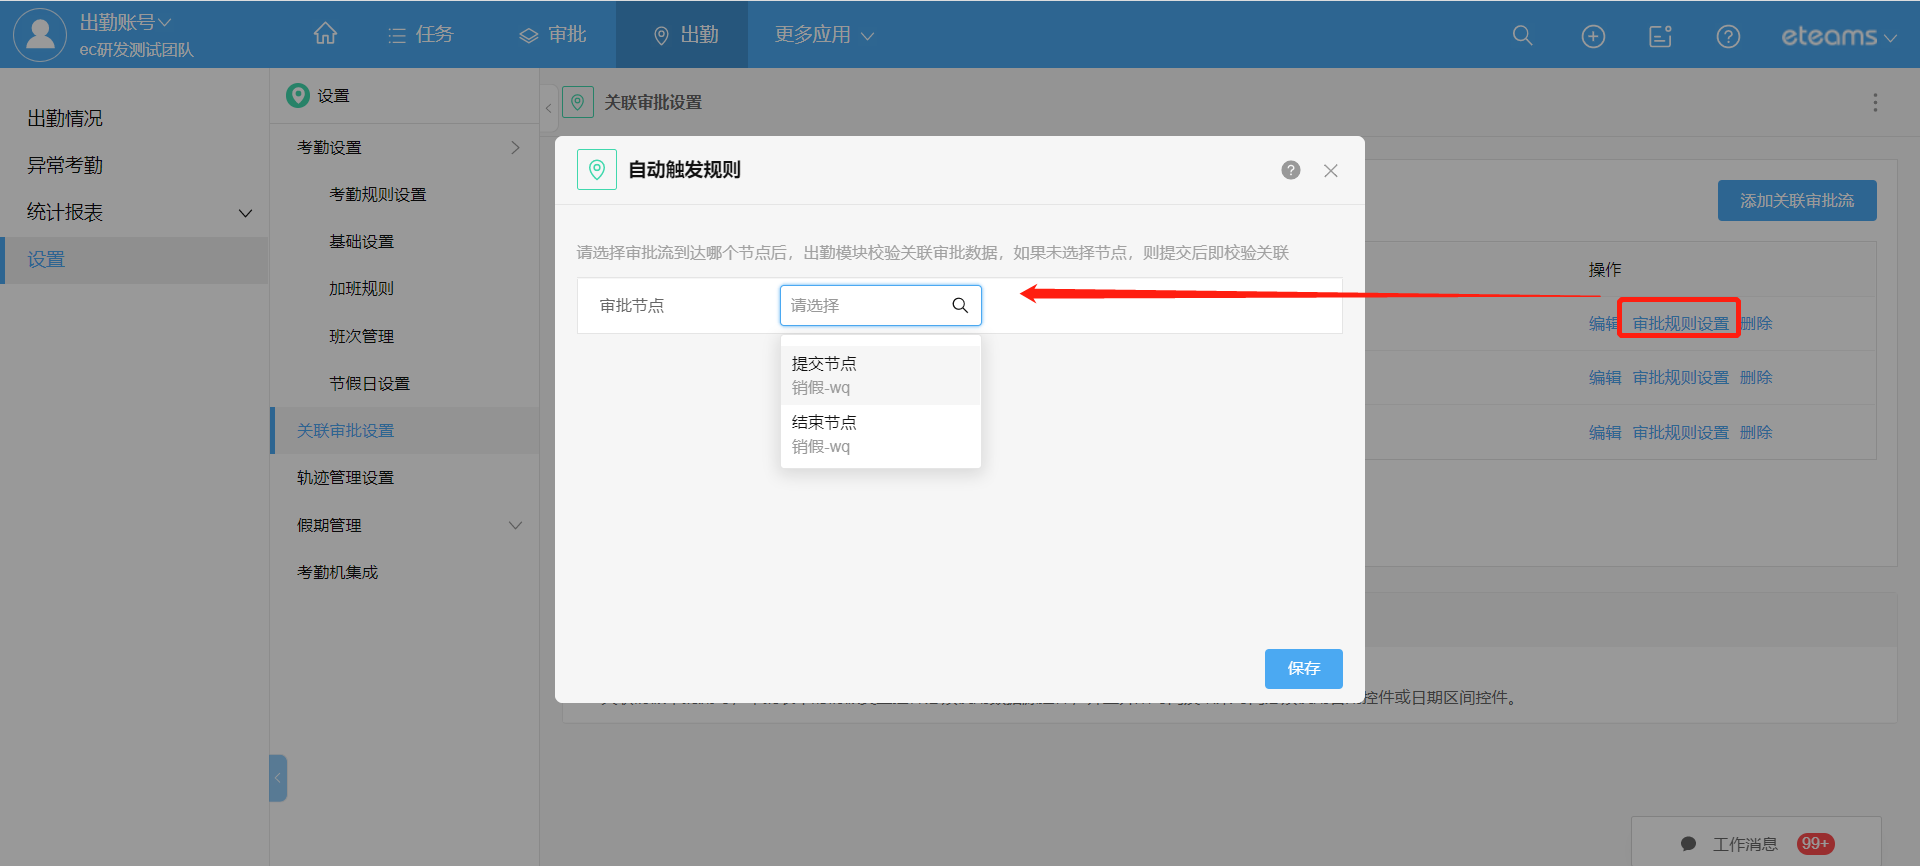
Task: Choose 提交节点 销假-wq option
Action: click(x=881, y=375)
